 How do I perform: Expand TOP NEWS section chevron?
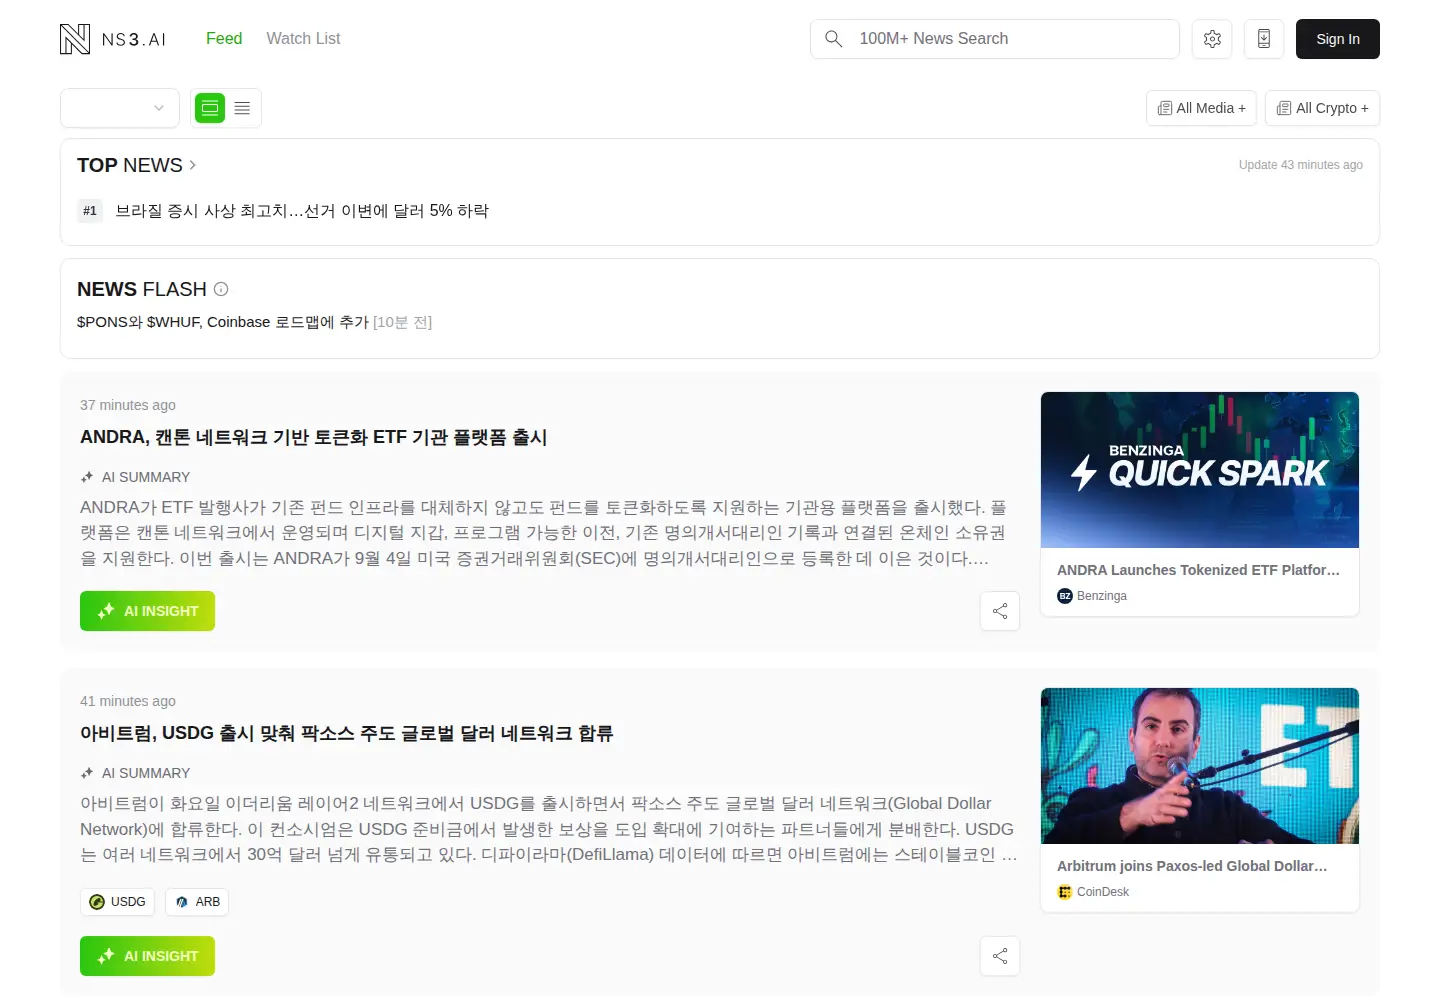tap(193, 165)
